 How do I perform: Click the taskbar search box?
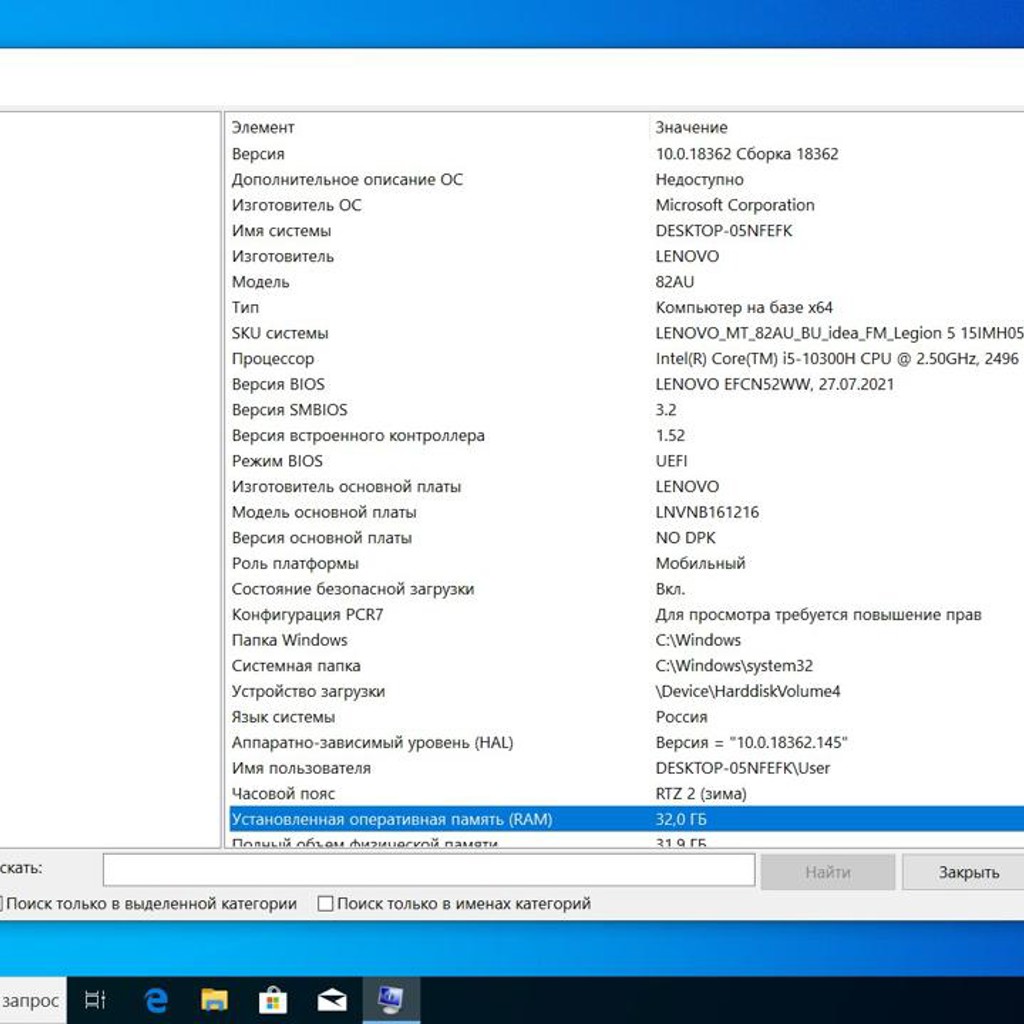pyautogui.click(x=33, y=1000)
